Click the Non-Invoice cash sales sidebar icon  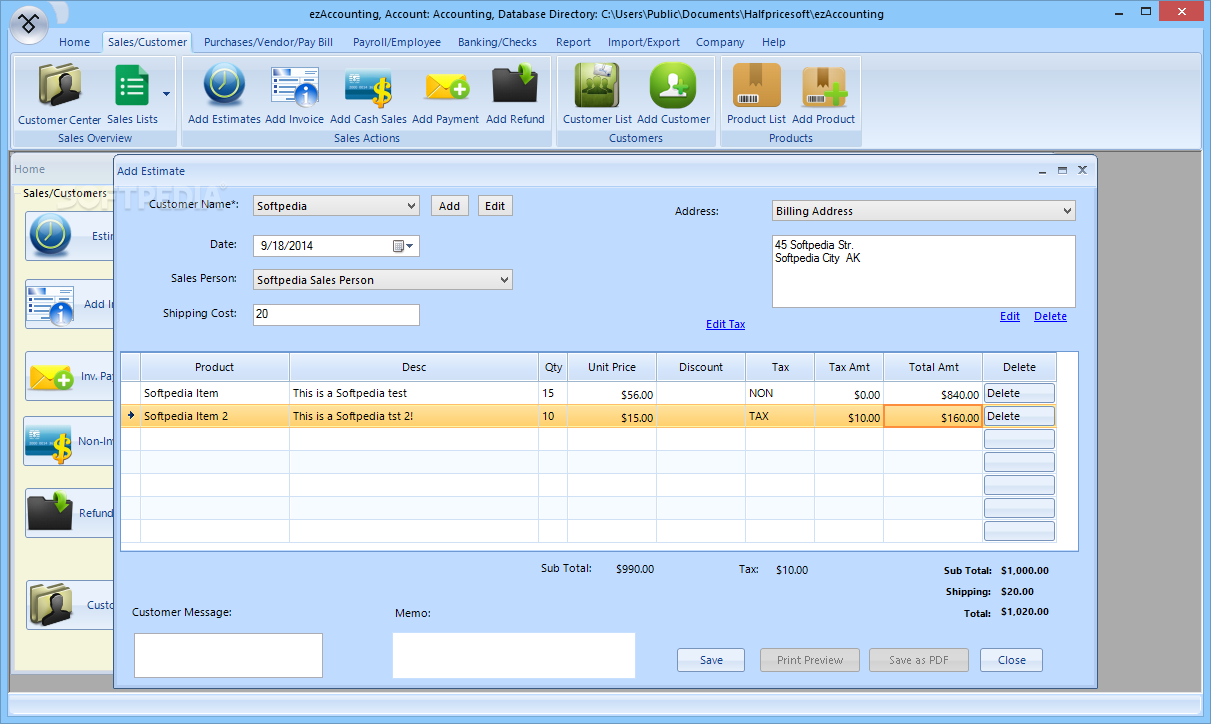48,441
